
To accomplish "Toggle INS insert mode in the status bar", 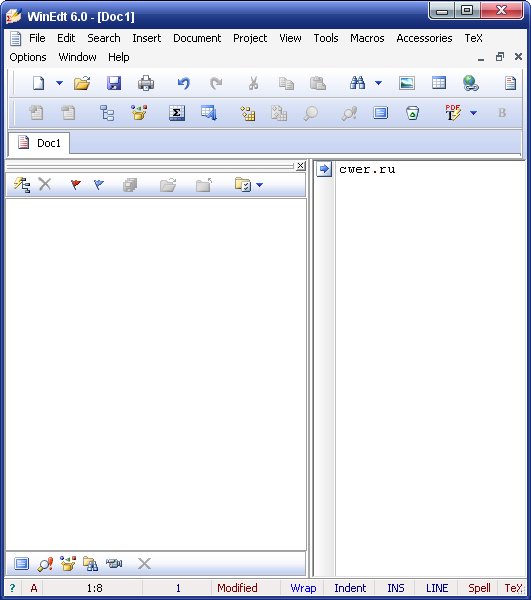I will tap(396, 588).
